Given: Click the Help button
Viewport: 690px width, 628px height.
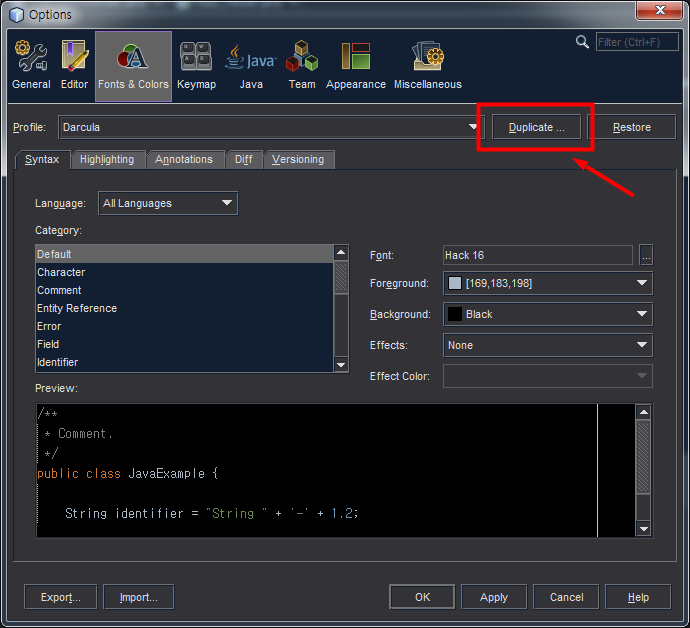Looking at the screenshot, I should pos(638,597).
